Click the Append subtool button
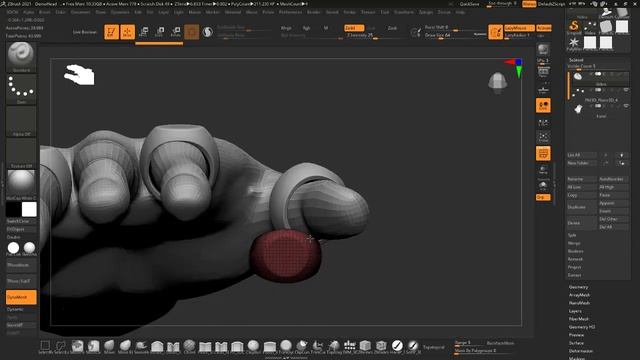 (x=613, y=203)
